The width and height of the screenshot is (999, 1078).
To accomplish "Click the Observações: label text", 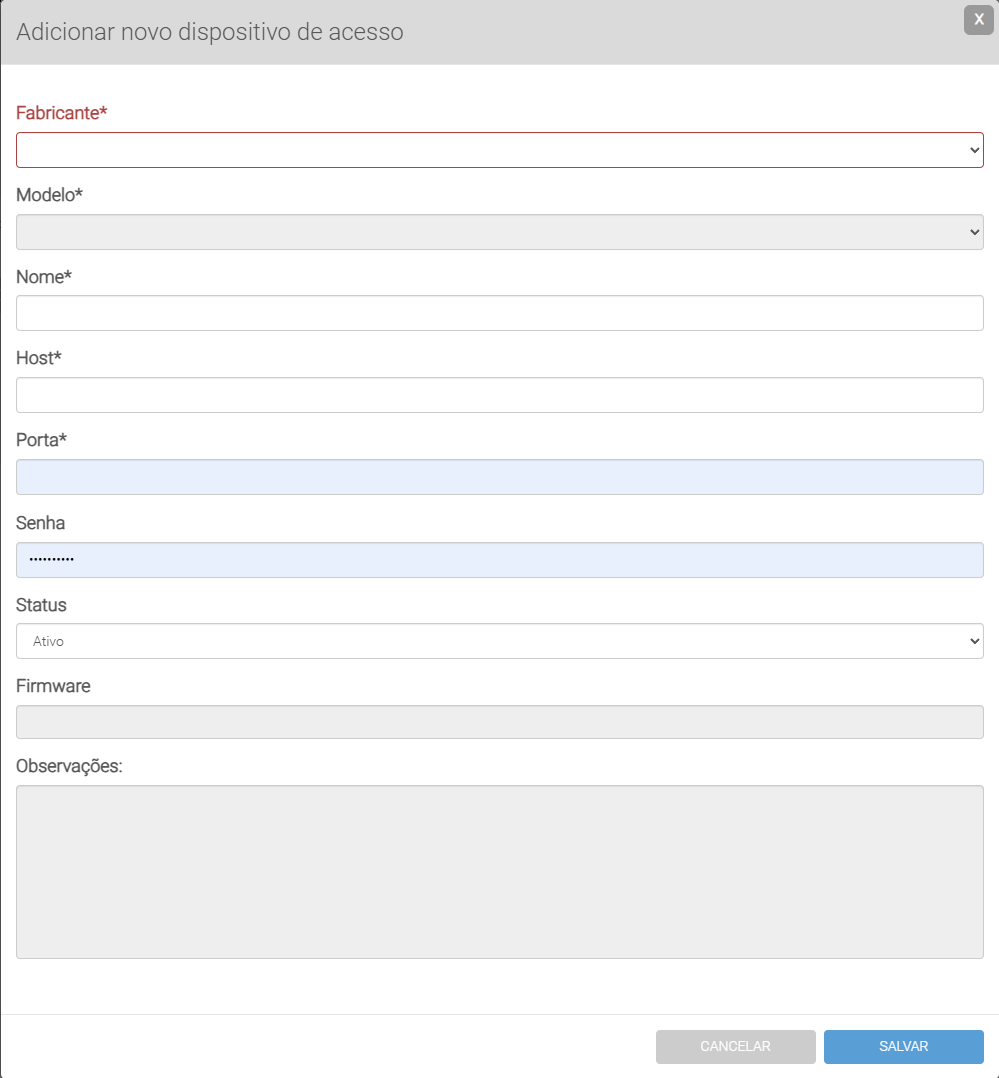I will pos(69,766).
